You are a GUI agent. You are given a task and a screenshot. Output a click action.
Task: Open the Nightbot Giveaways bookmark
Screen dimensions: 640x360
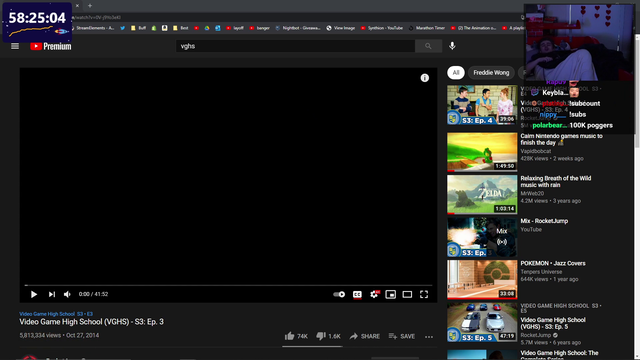[x=298, y=28]
